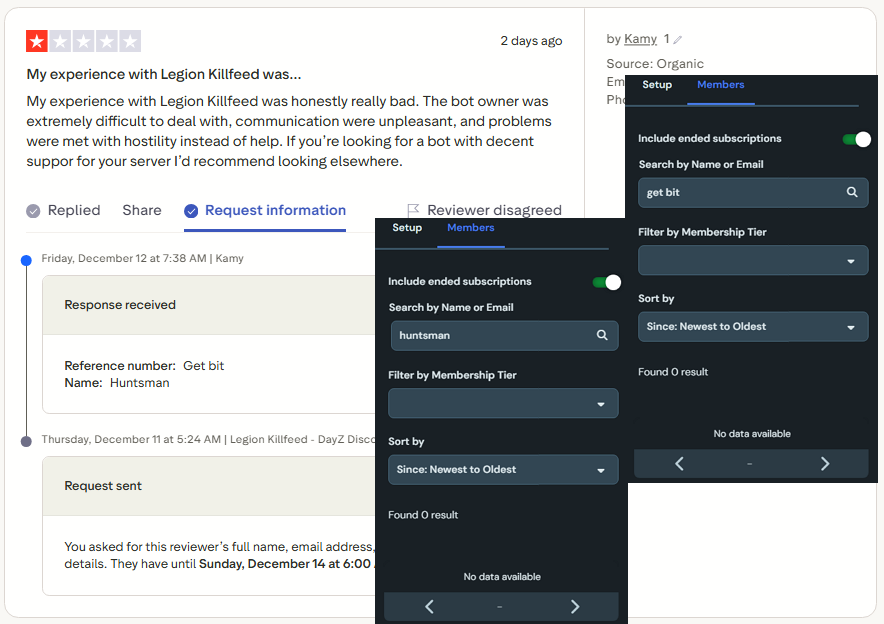Viewport: 884px width, 624px height.
Task: Open Sort by dropdown in huntsman panel
Action: click(x=503, y=470)
